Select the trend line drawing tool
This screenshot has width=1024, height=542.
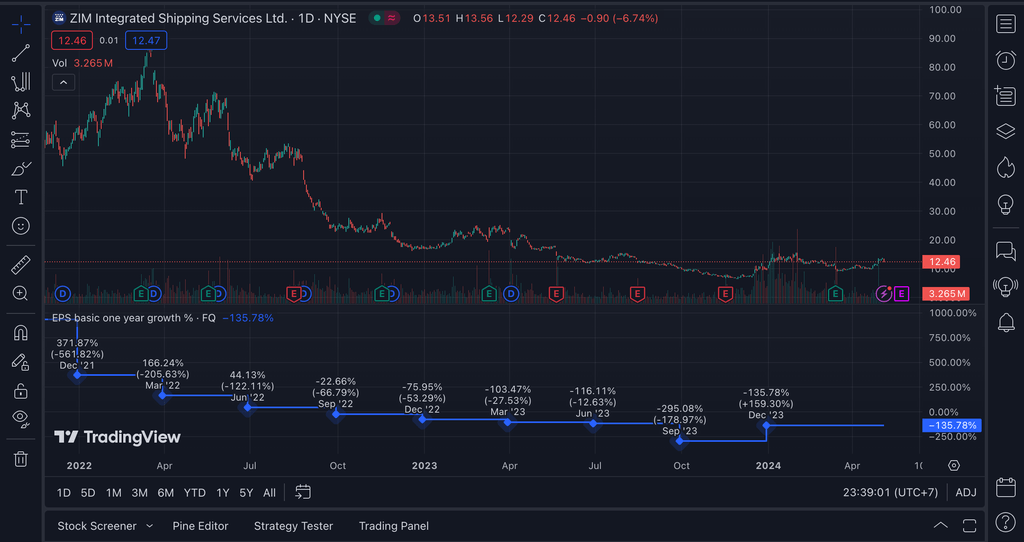pos(20,53)
